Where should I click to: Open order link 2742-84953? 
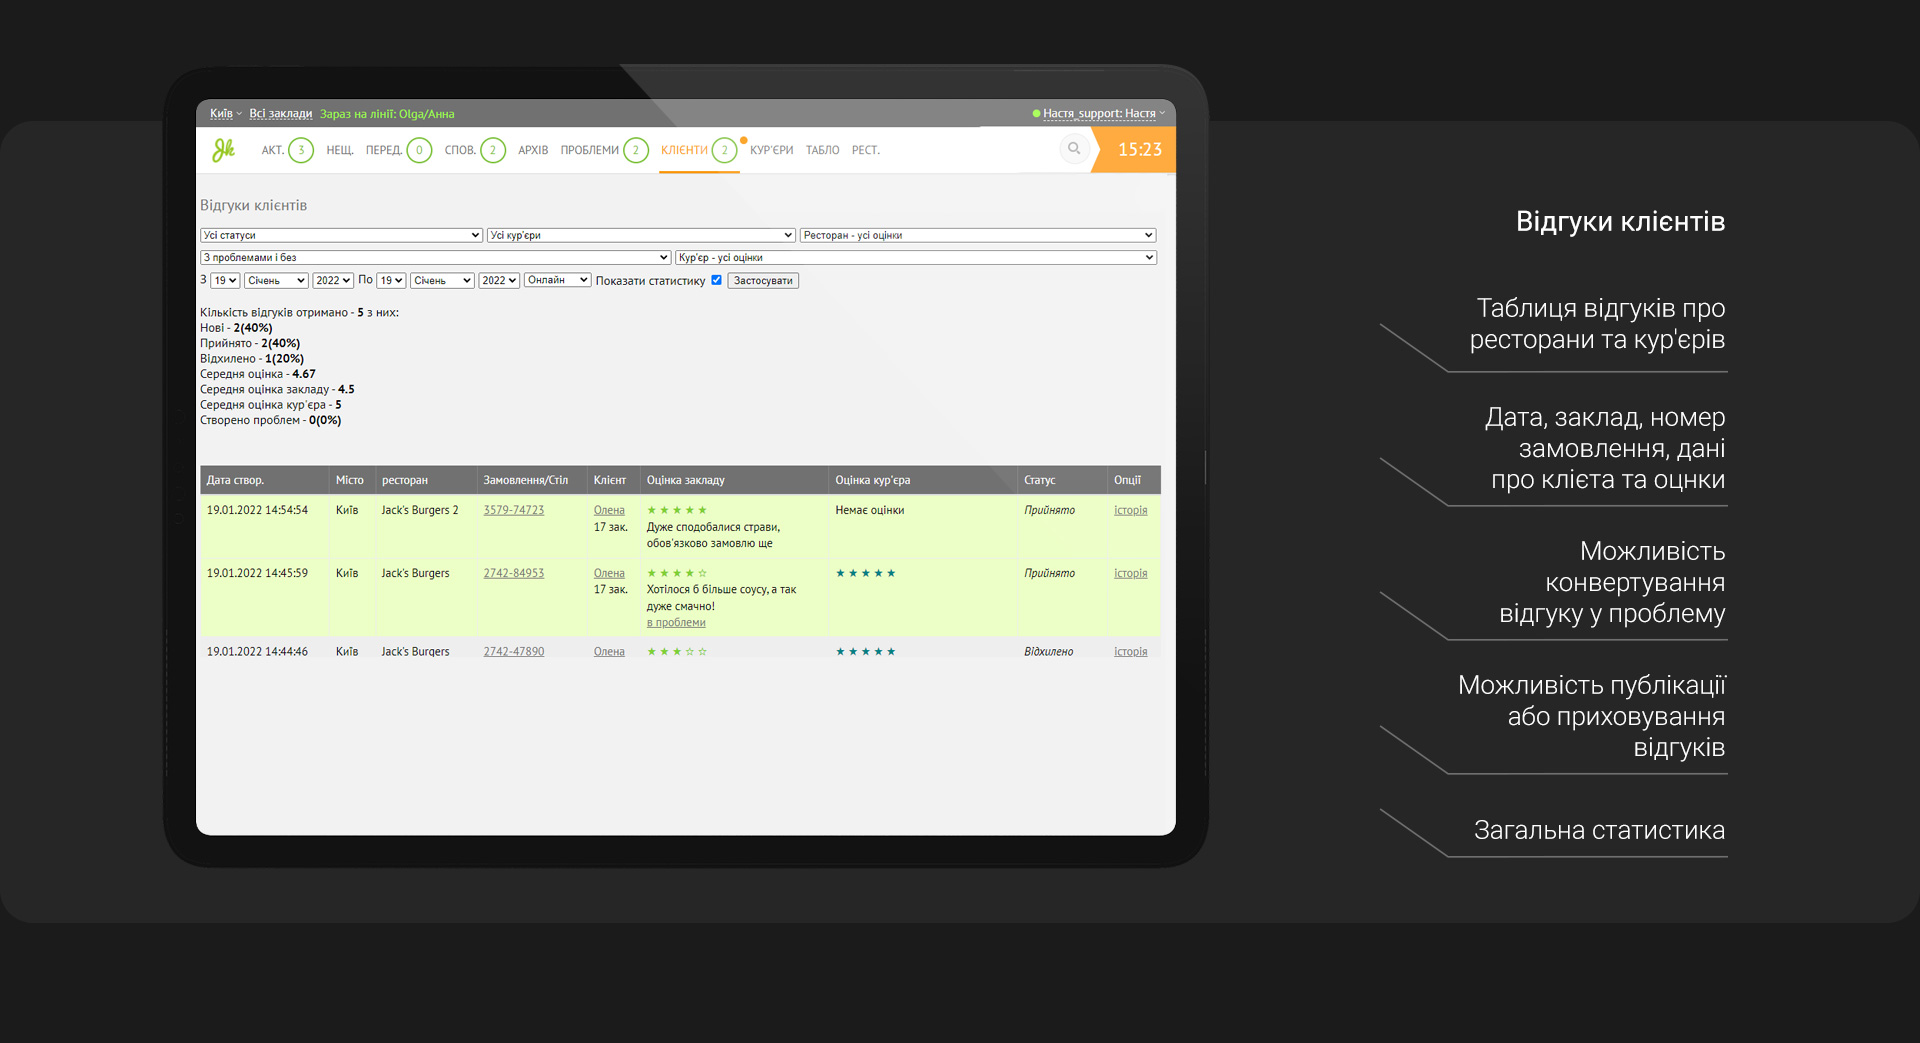[514, 573]
